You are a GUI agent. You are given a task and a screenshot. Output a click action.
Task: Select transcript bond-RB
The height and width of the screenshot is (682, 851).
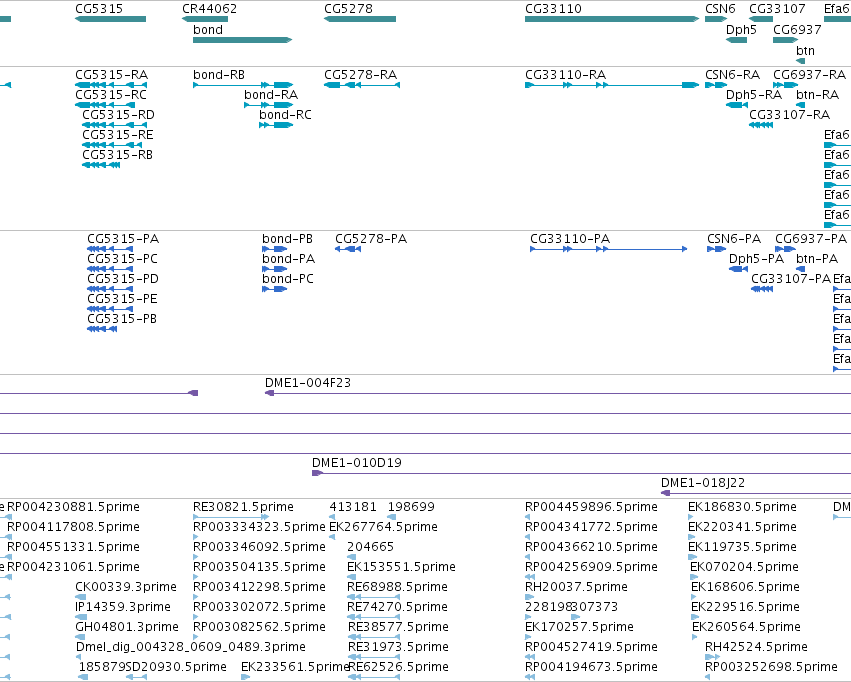(x=243, y=85)
